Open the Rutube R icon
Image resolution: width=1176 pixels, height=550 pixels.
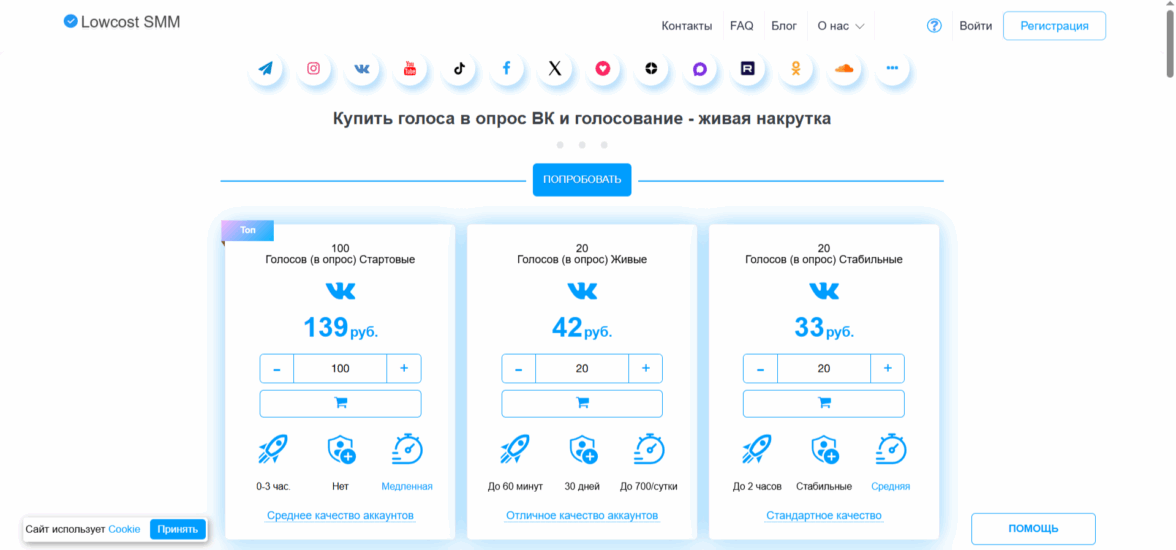tap(747, 68)
